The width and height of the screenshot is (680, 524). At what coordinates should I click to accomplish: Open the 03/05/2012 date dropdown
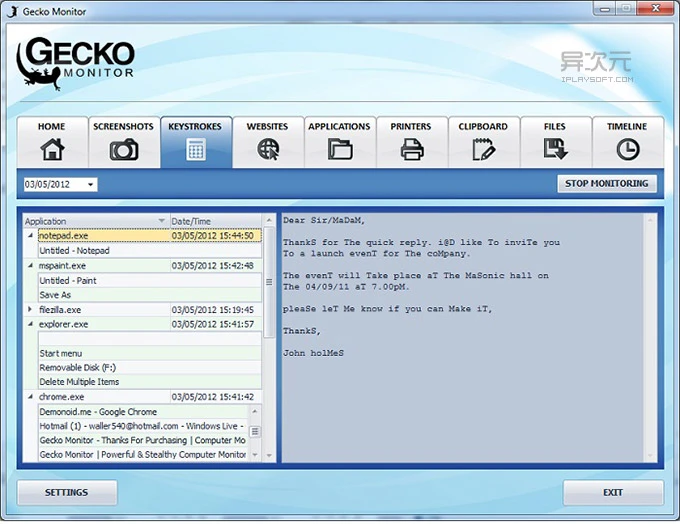pos(90,184)
